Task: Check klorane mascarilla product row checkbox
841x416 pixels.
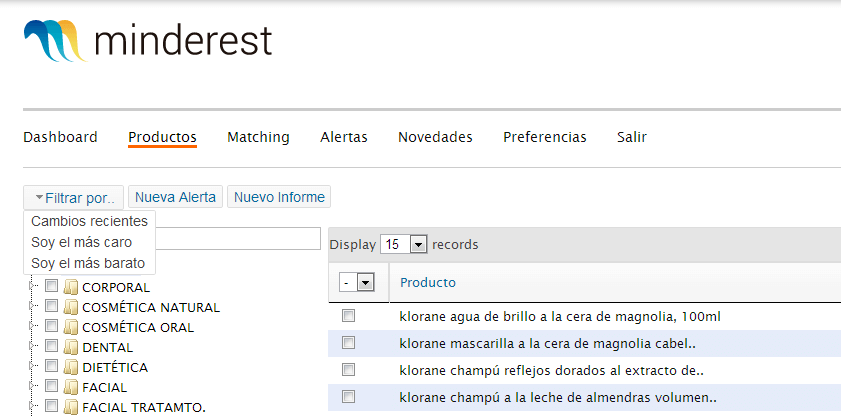Action: point(349,343)
